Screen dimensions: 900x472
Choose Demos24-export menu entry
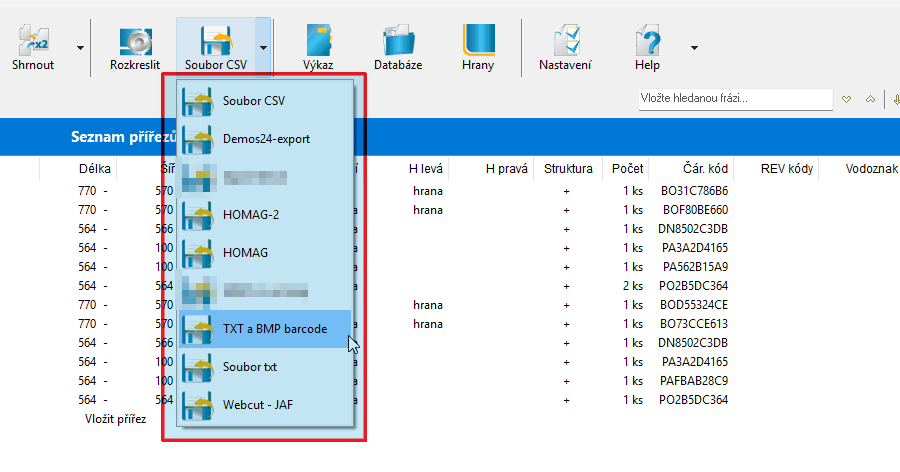[265, 139]
